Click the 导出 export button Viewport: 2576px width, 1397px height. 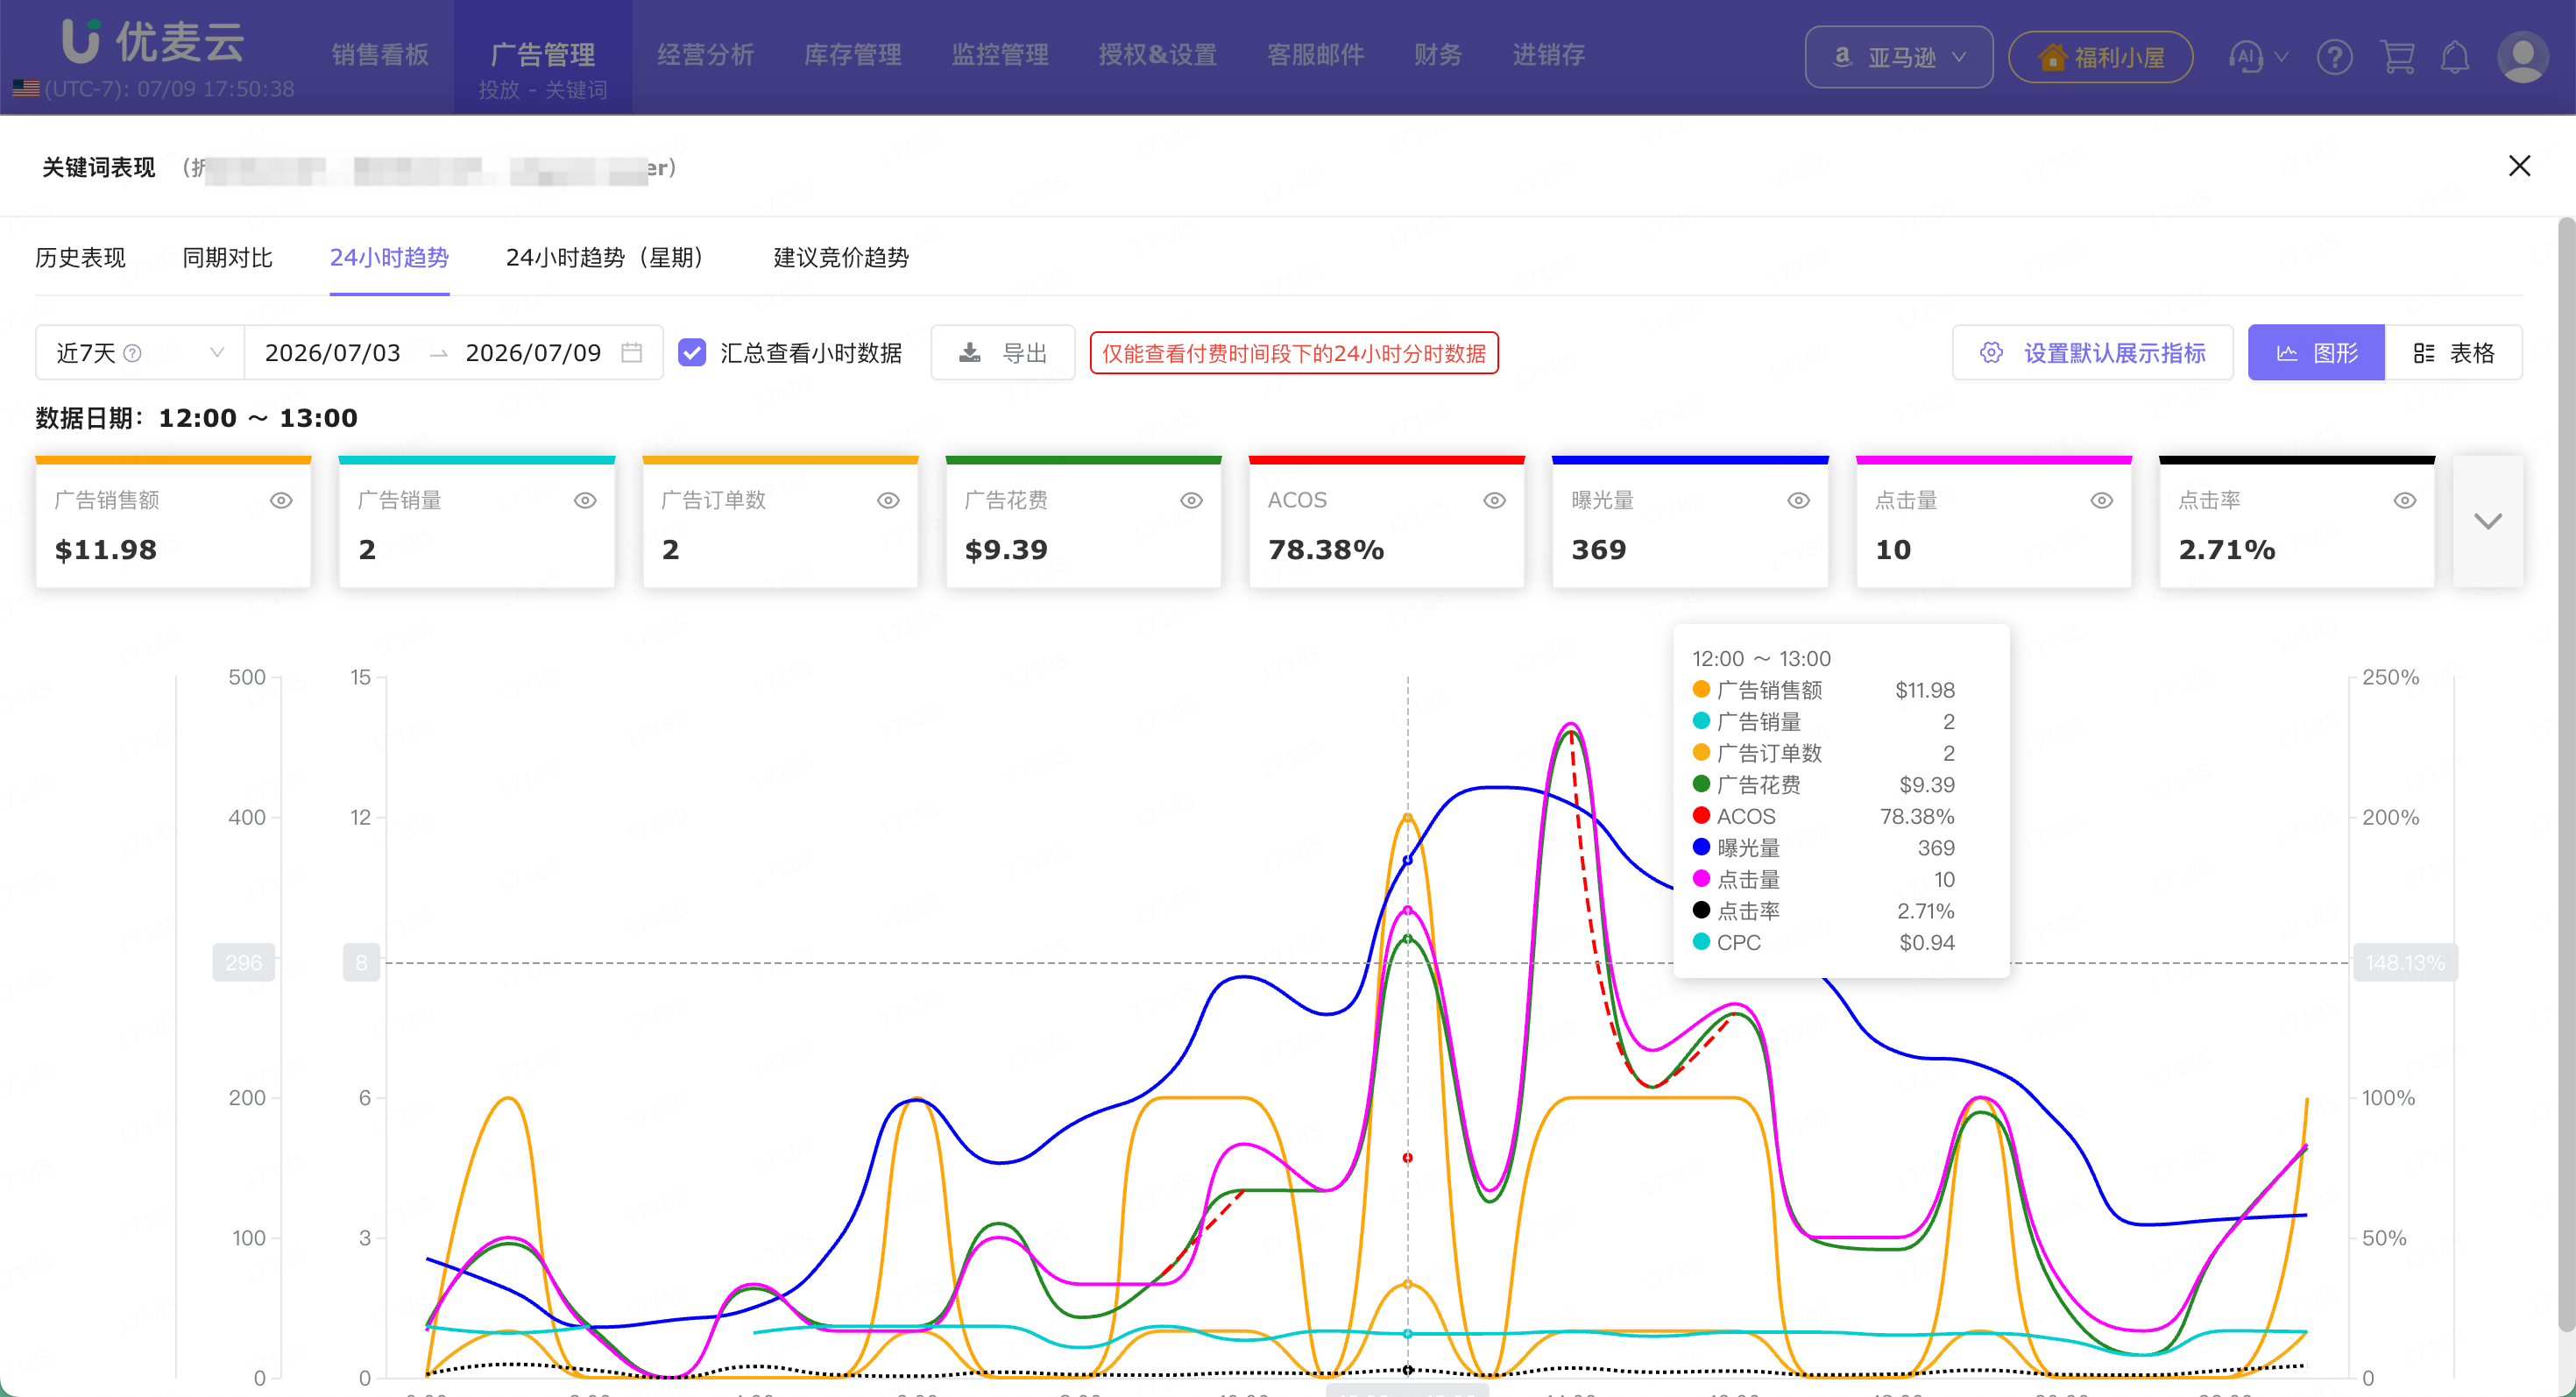coord(1003,352)
